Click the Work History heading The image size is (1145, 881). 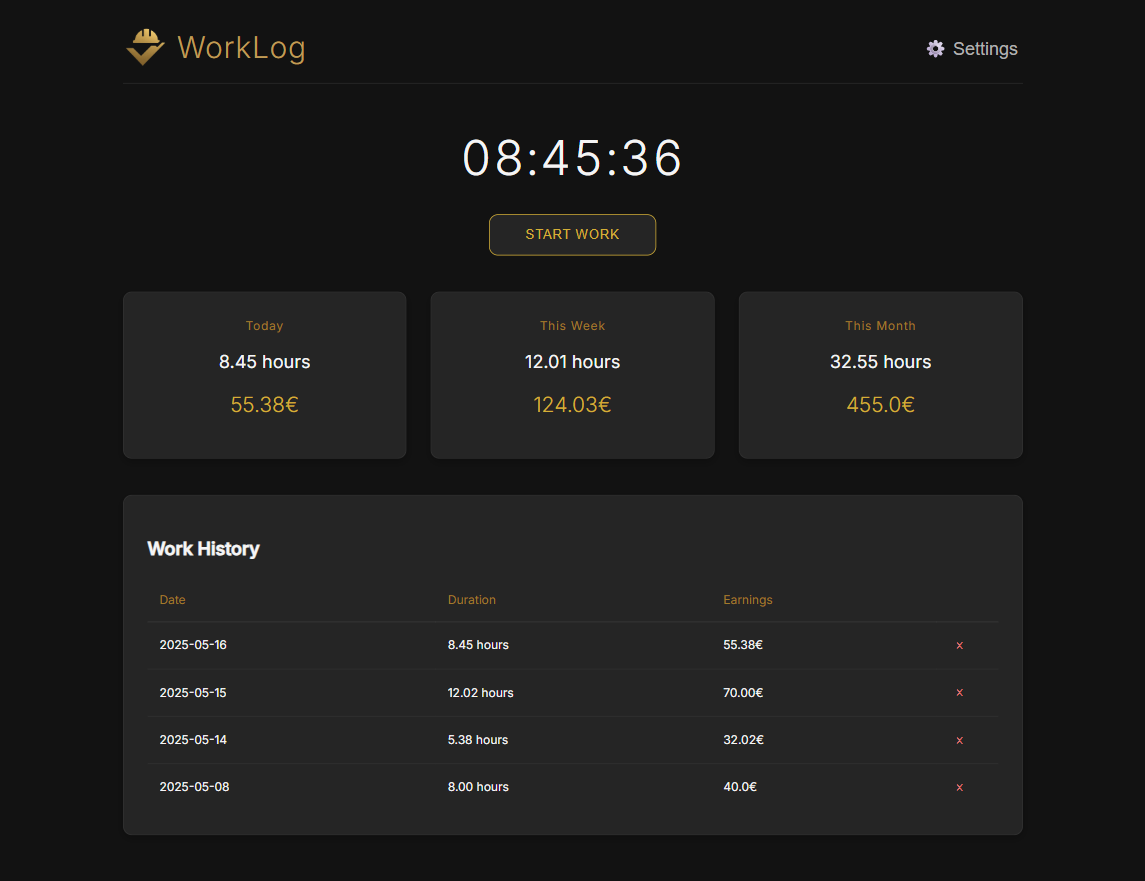[203, 548]
